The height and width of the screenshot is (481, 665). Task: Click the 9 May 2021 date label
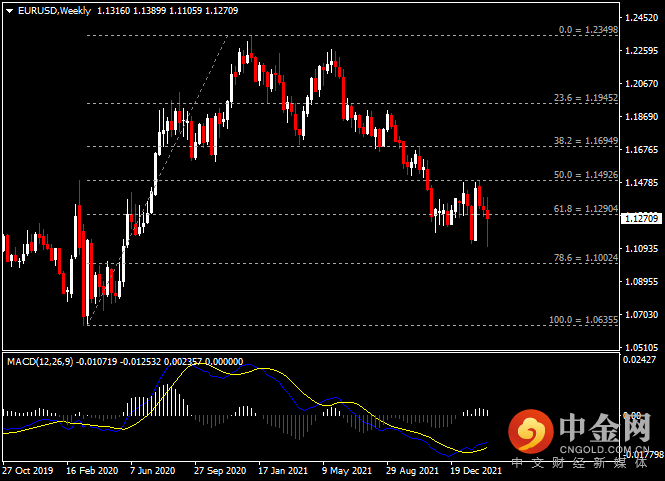pyautogui.click(x=346, y=470)
